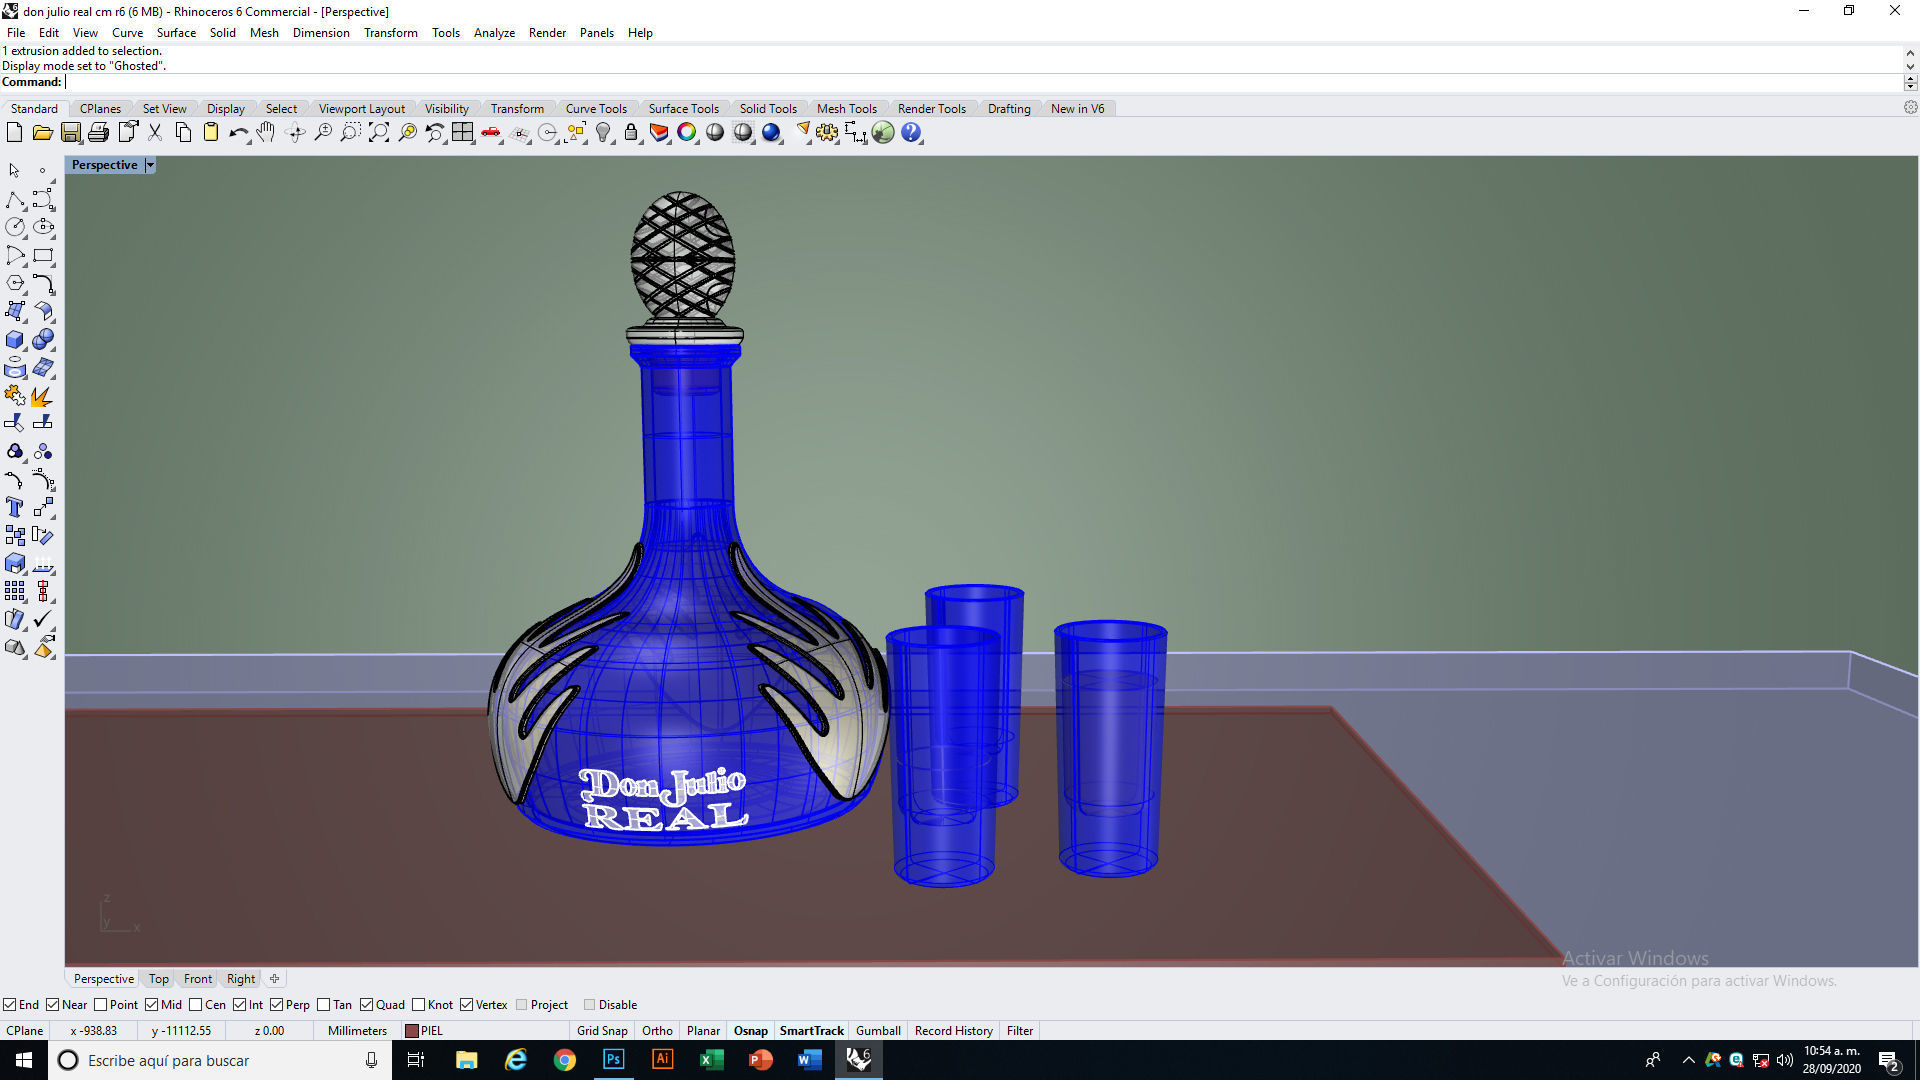This screenshot has width=1920, height=1080.
Task: Undo the last action with the arrow icon
Action: click(238, 132)
